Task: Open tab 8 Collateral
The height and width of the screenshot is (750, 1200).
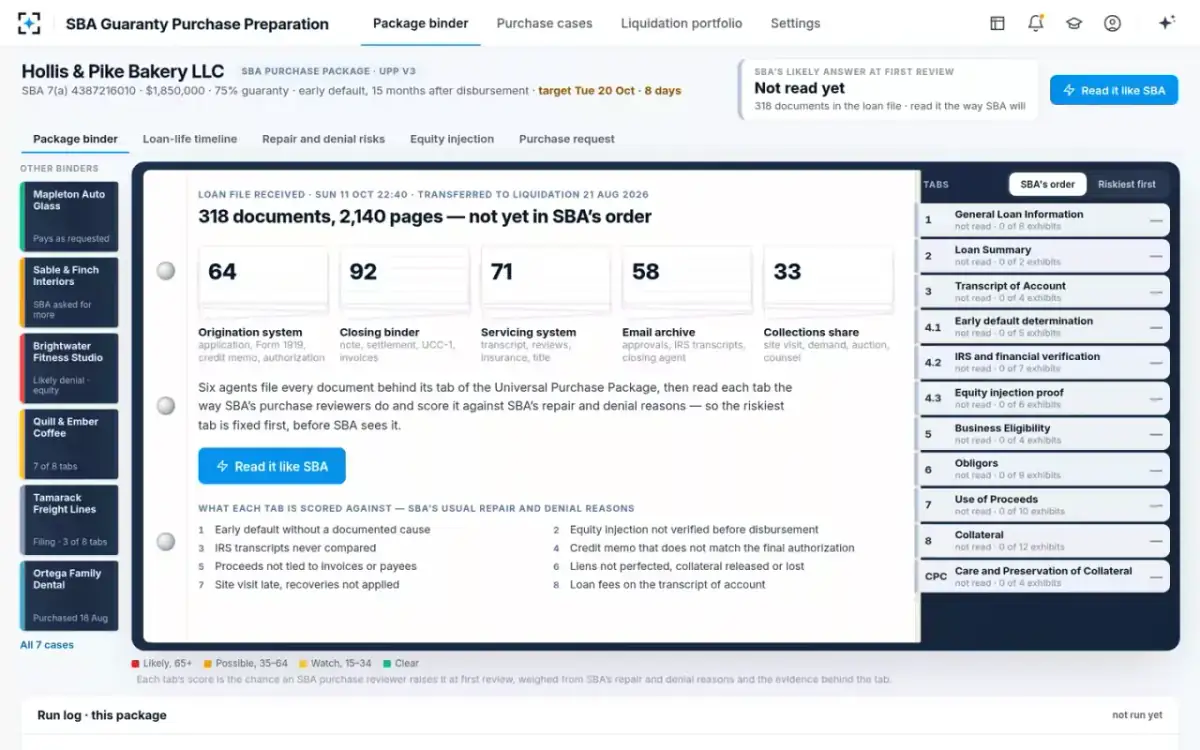Action: 1044,540
